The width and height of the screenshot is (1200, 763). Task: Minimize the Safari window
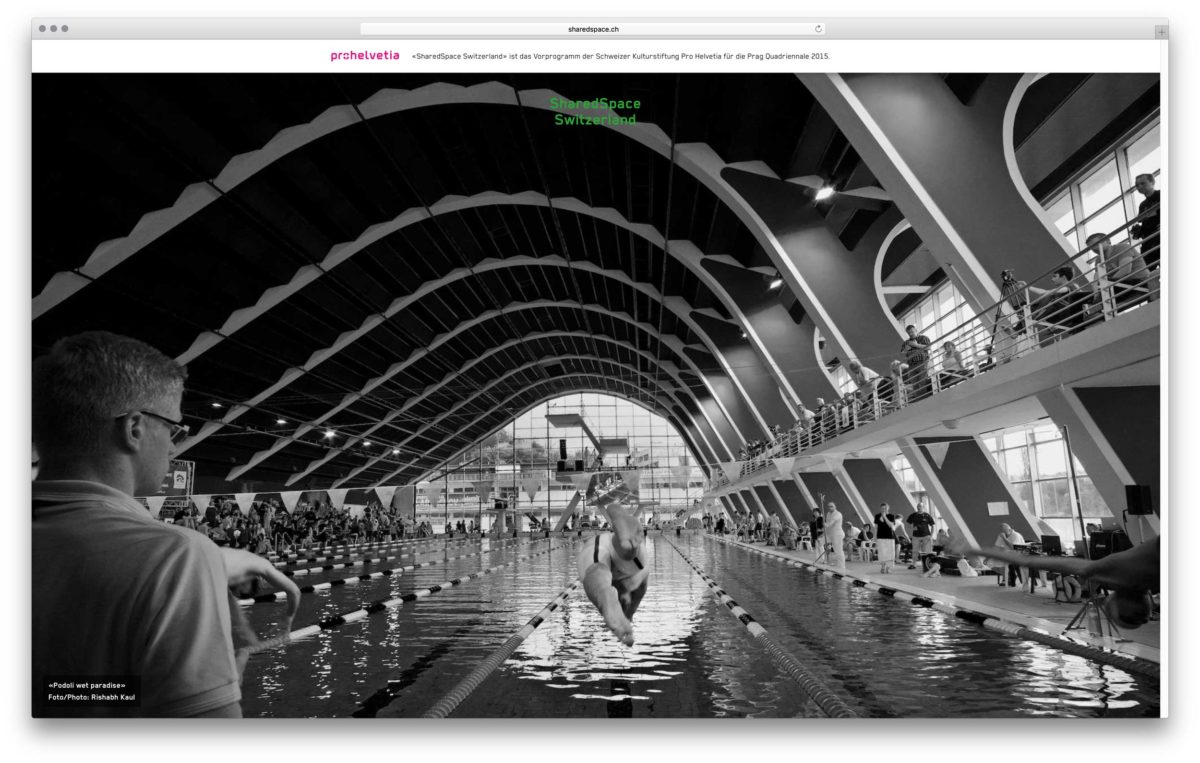pyautogui.click(x=54, y=29)
